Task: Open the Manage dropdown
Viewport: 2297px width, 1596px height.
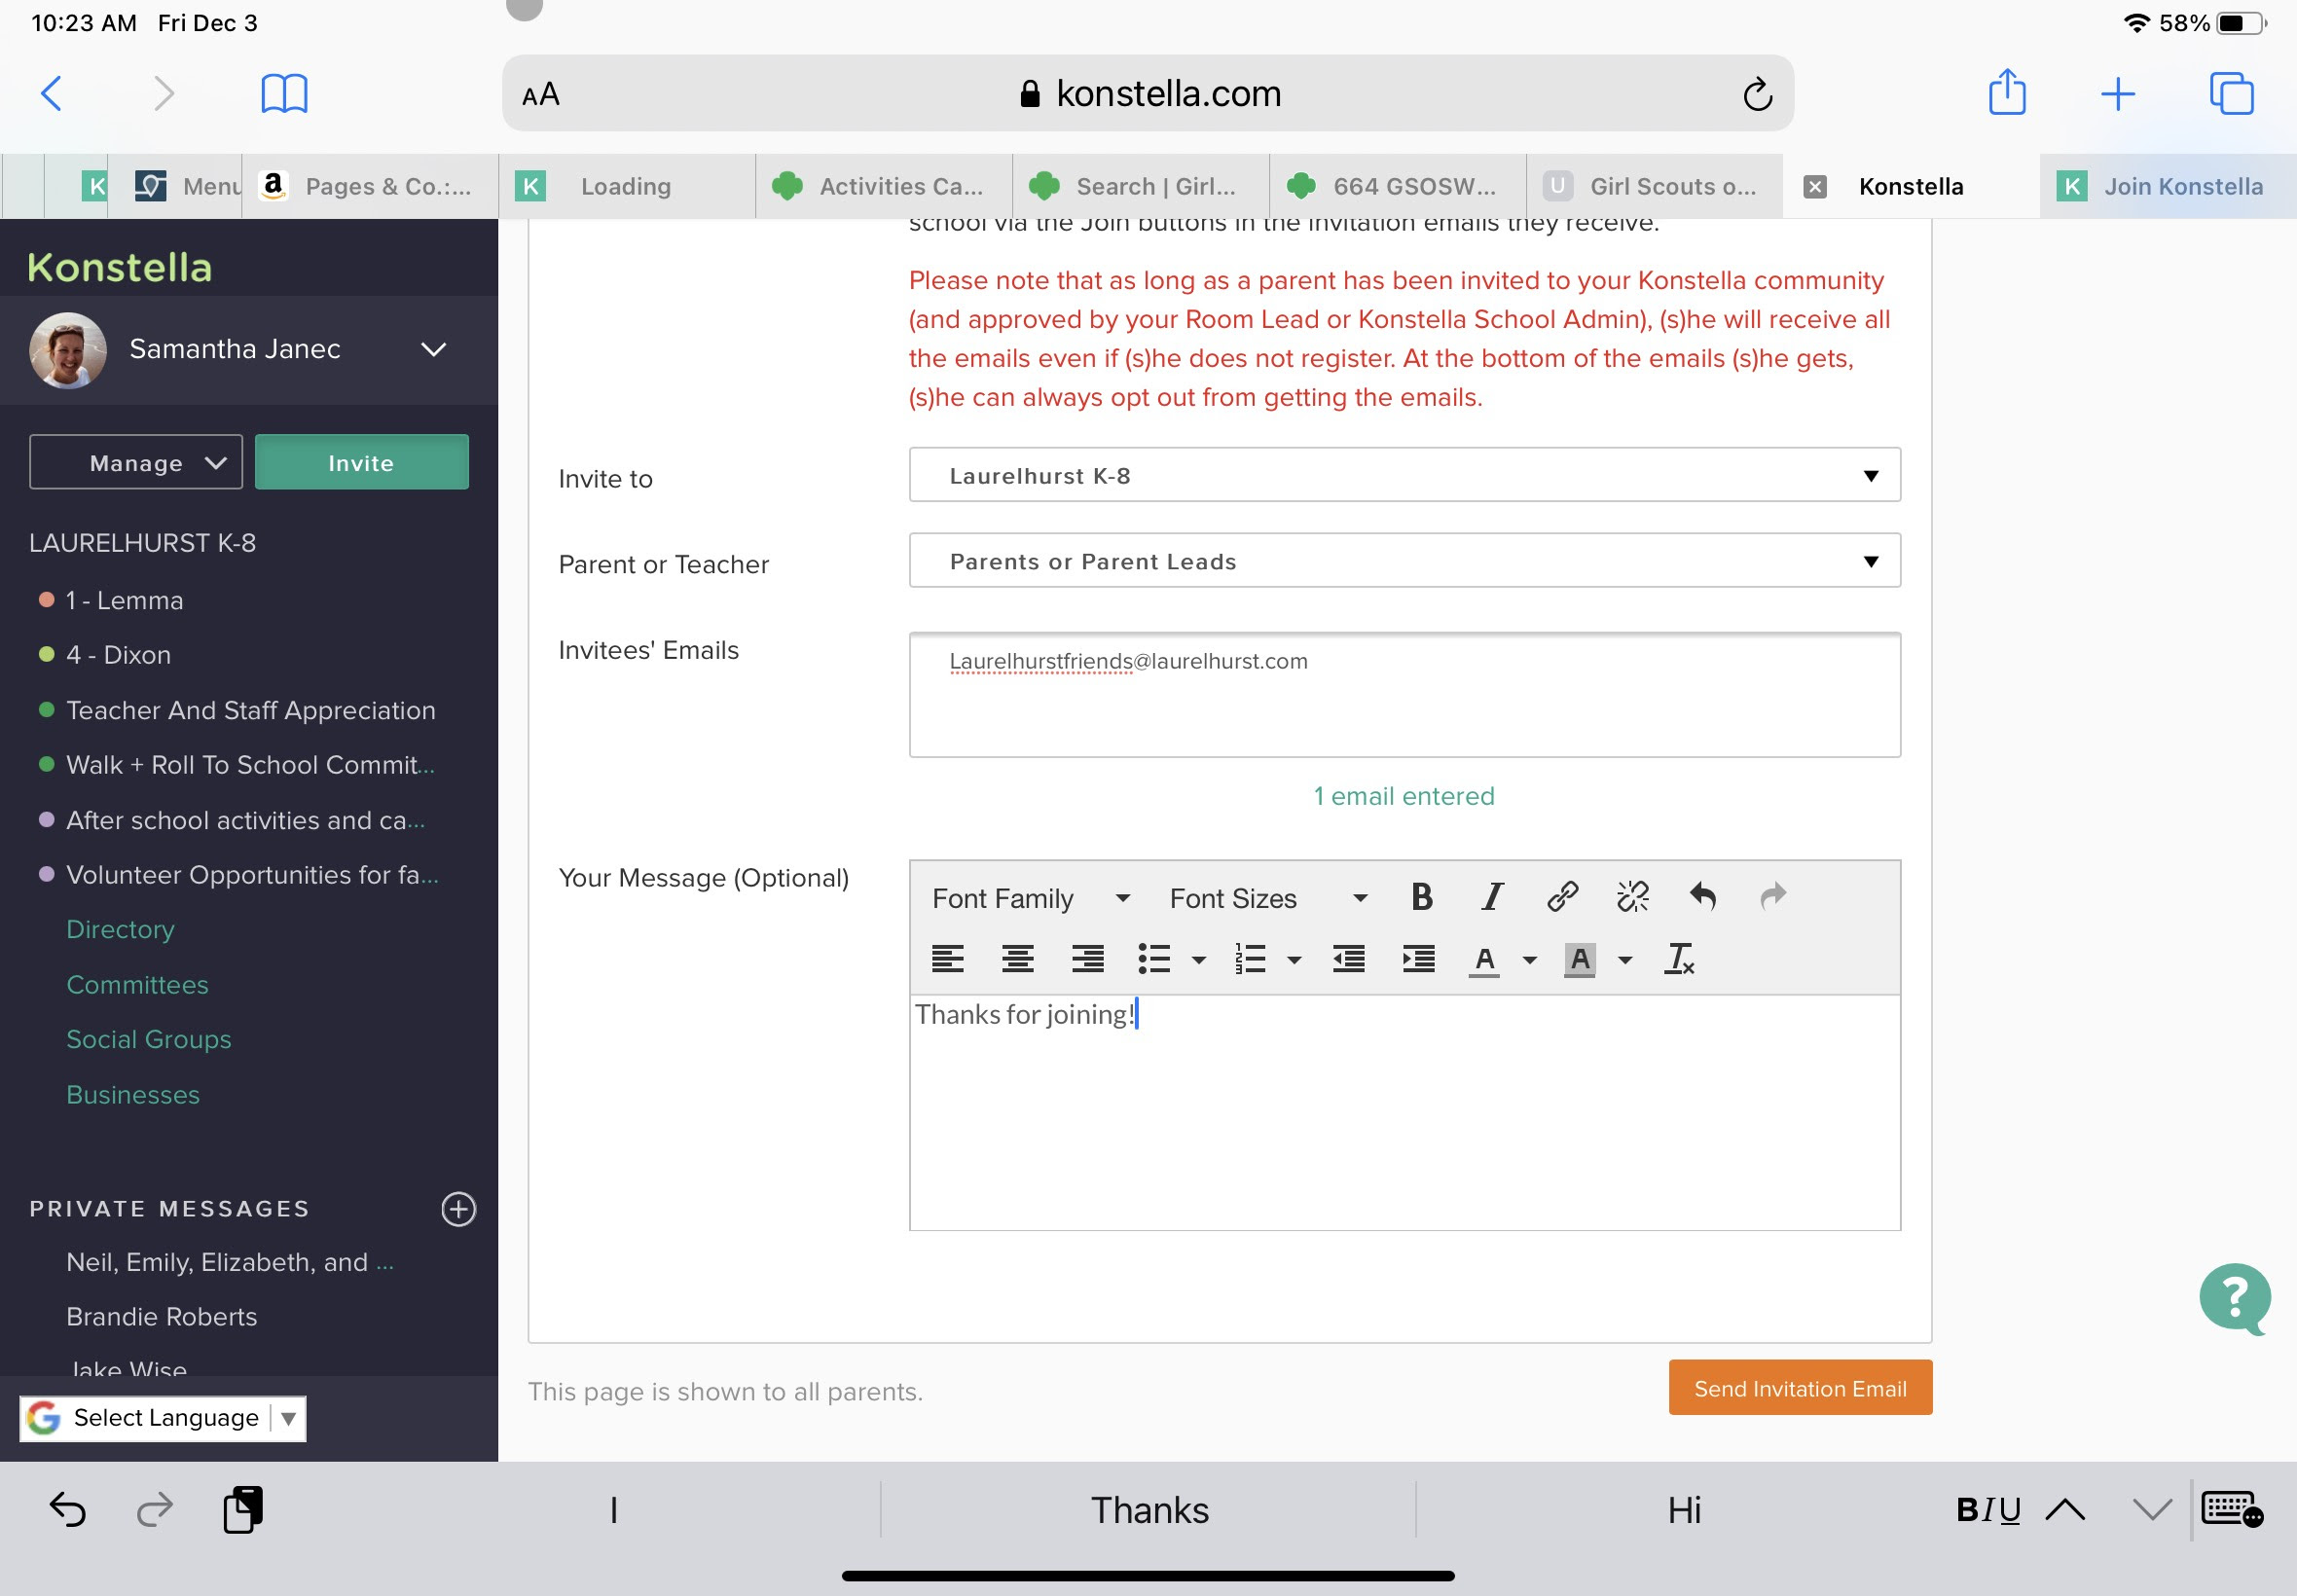Action: (136, 462)
